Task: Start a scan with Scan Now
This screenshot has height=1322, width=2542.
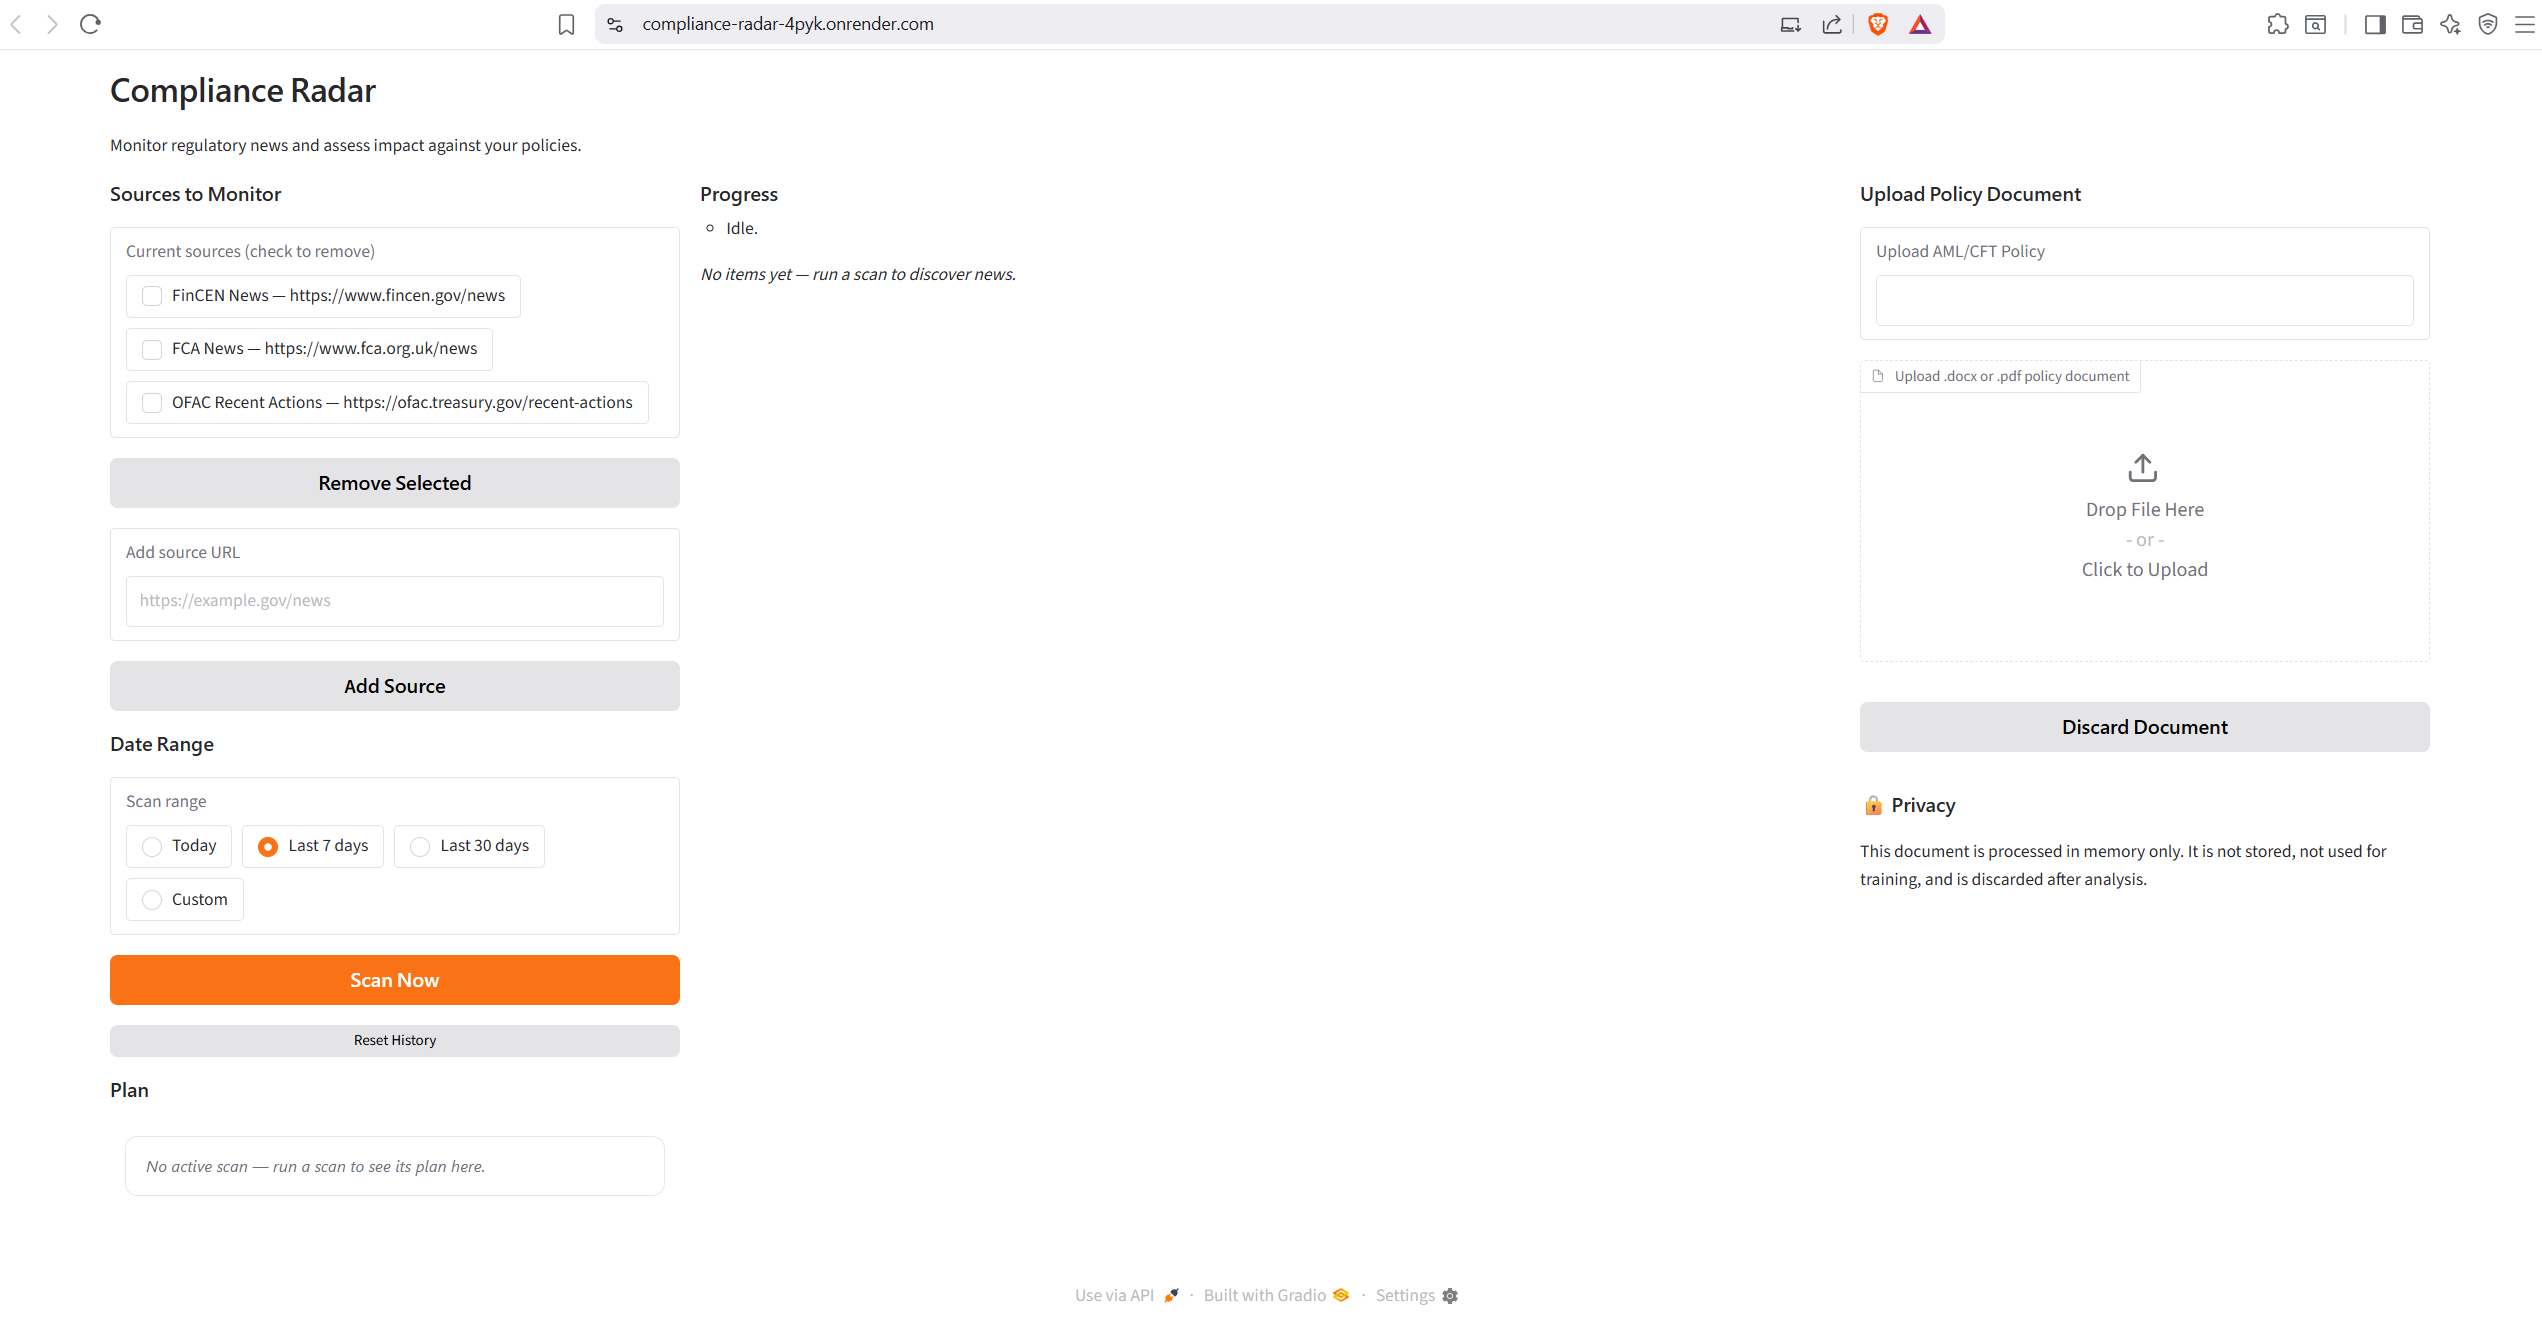Action: tap(395, 980)
